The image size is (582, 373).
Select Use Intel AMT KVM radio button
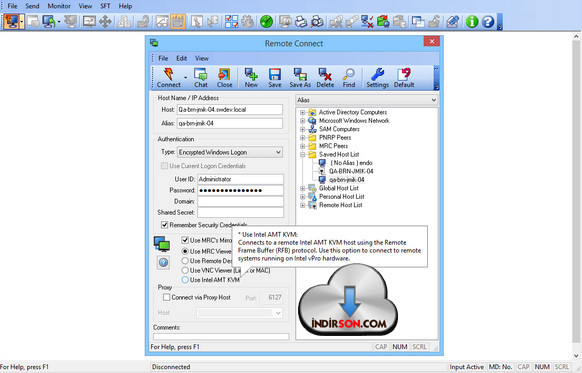point(185,280)
